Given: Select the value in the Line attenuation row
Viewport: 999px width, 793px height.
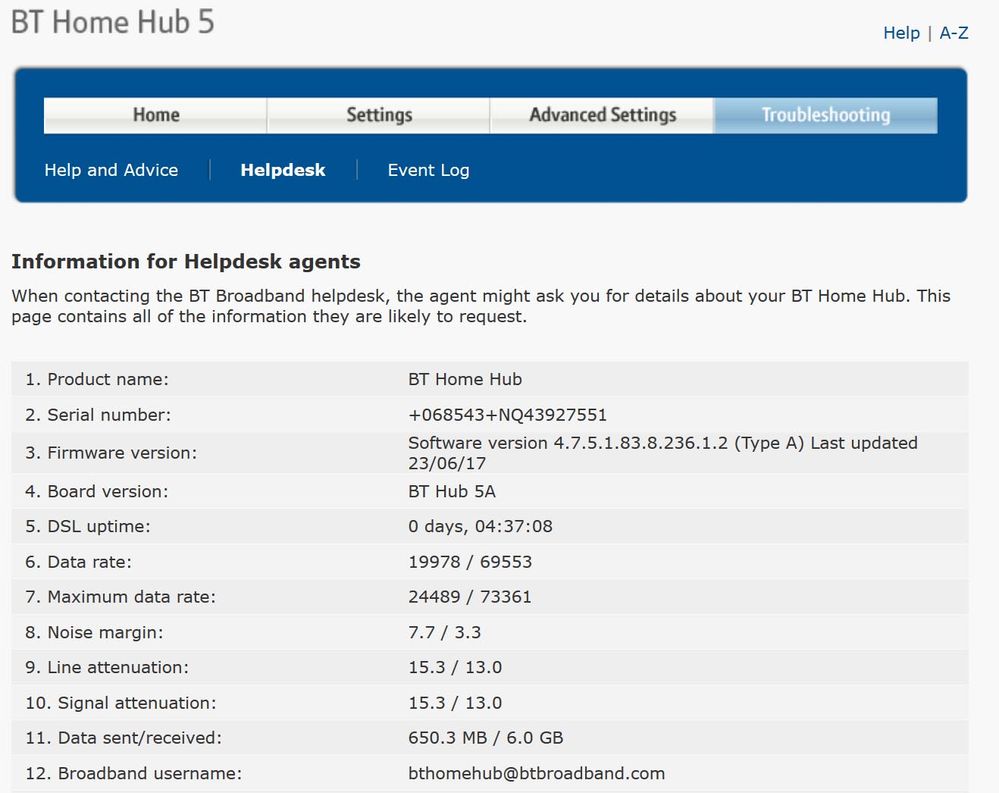Looking at the screenshot, I should pos(455,668).
